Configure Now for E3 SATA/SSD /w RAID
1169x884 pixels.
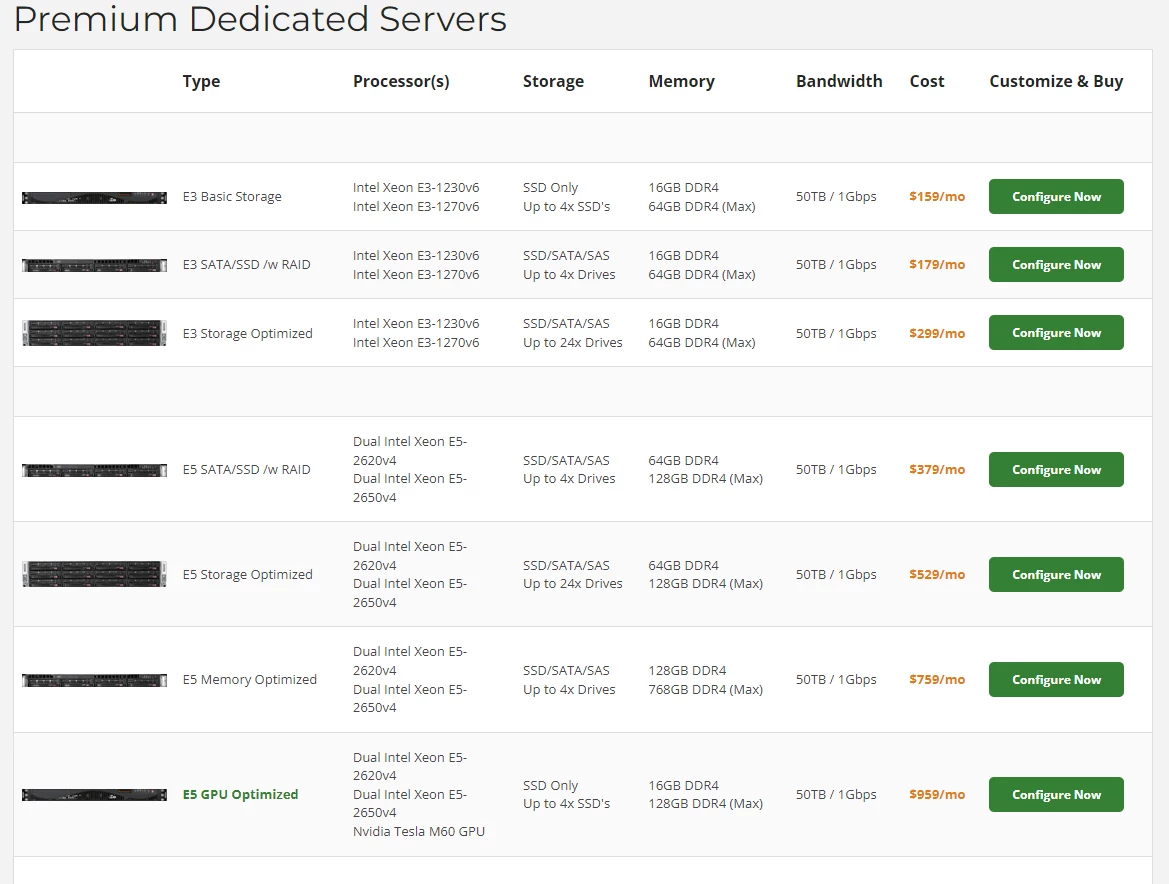(1056, 264)
